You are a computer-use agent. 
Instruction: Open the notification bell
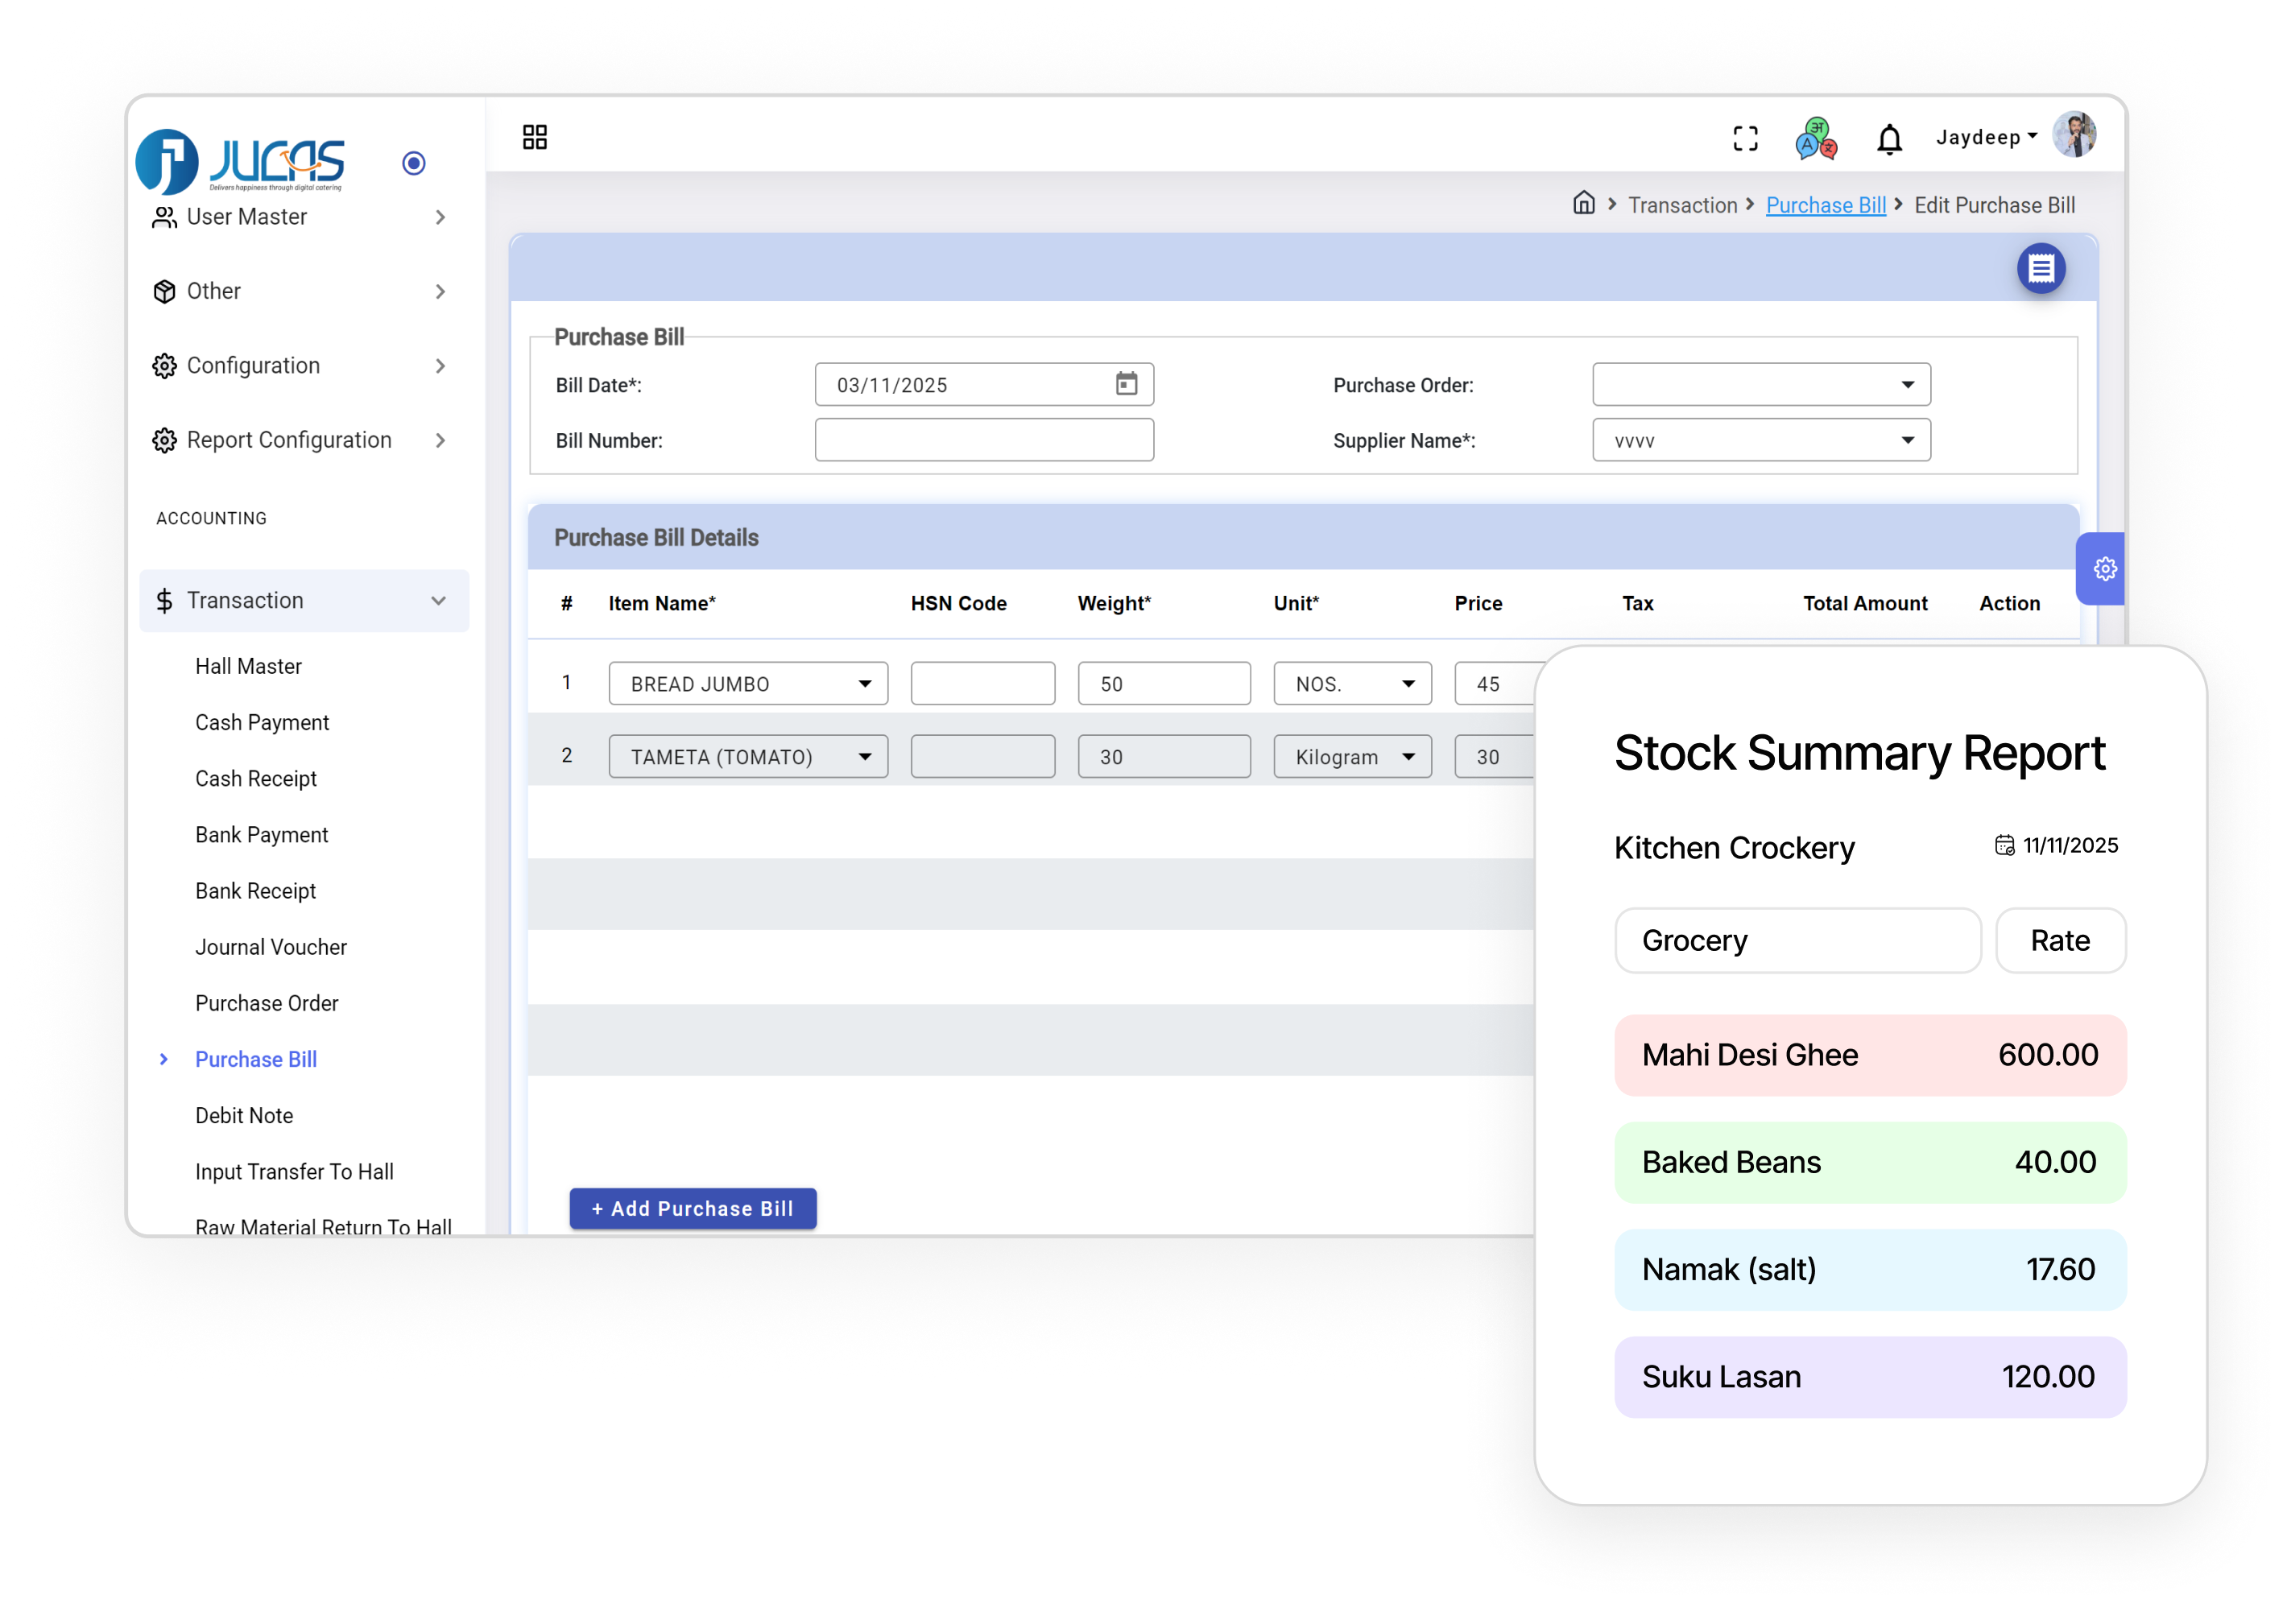[x=1890, y=137]
